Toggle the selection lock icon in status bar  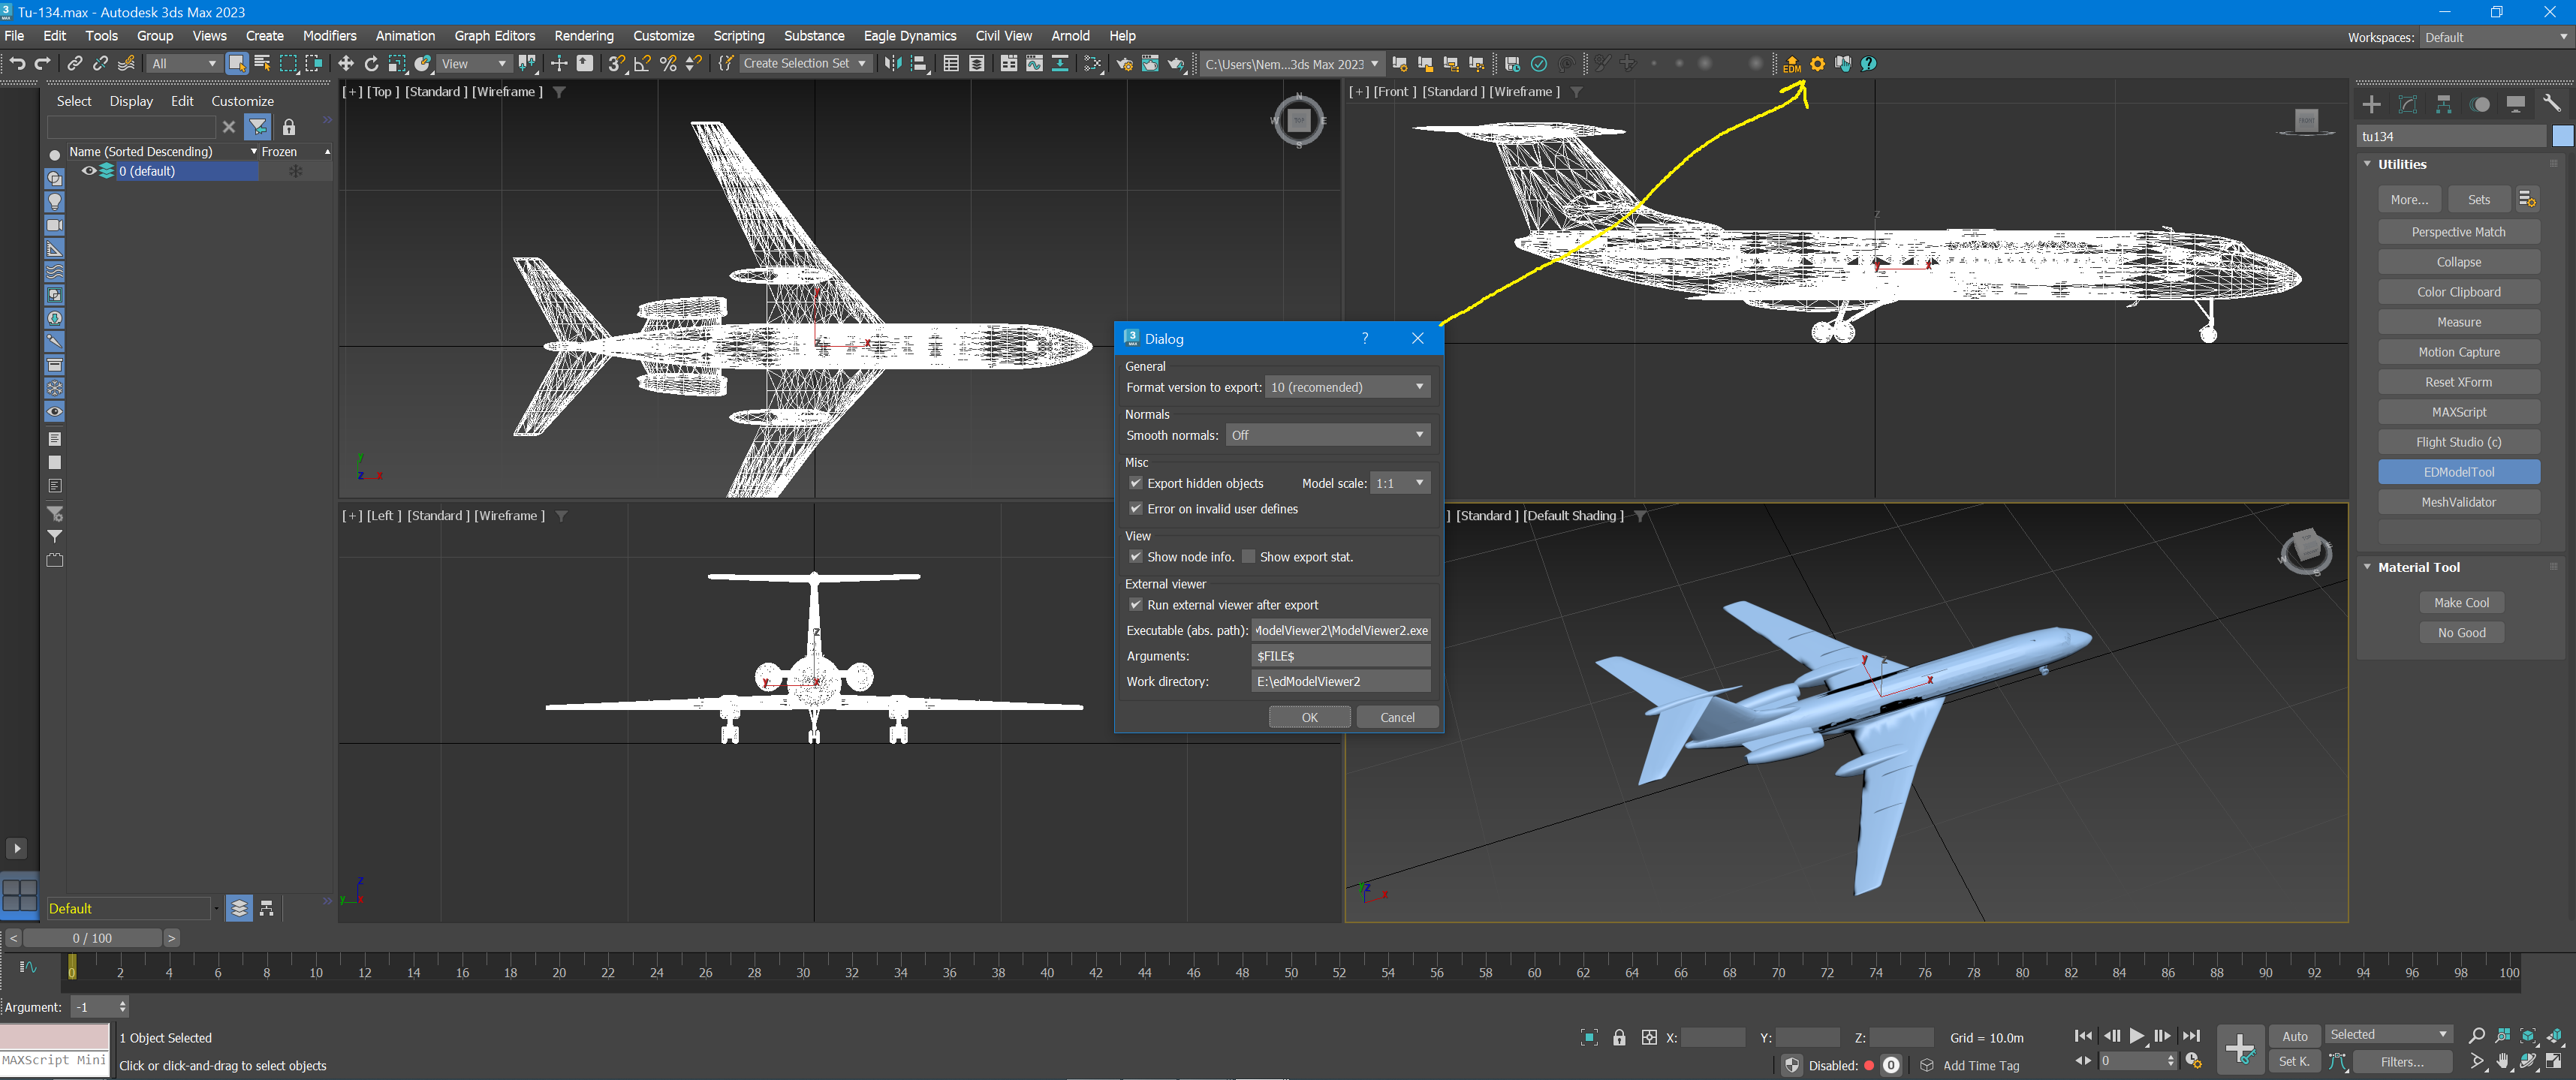1619,1037
